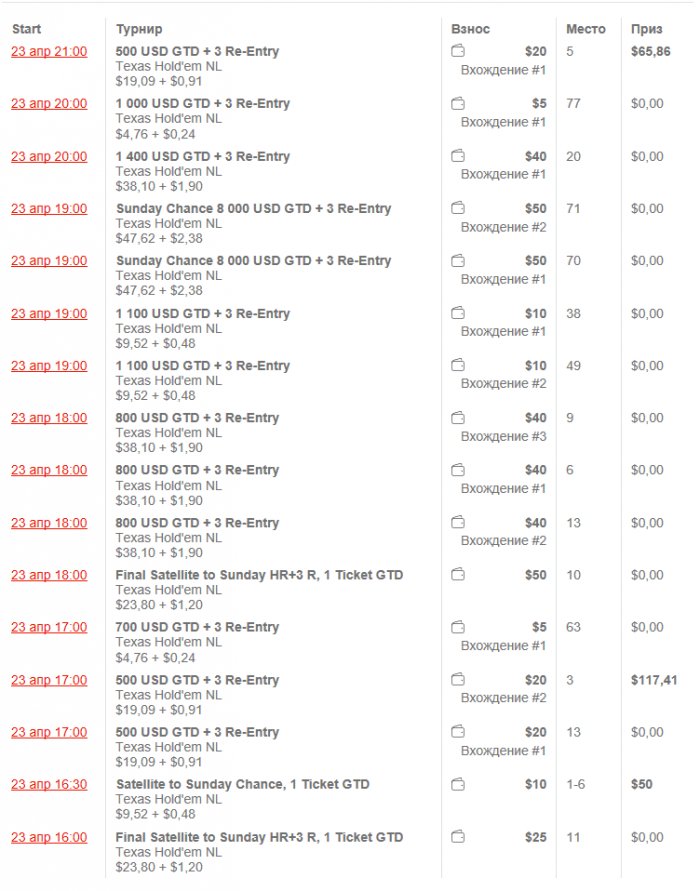Click the date link for 1 400 USD GTD
This screenshot has width=700, height=891.
tap(49, 156)
